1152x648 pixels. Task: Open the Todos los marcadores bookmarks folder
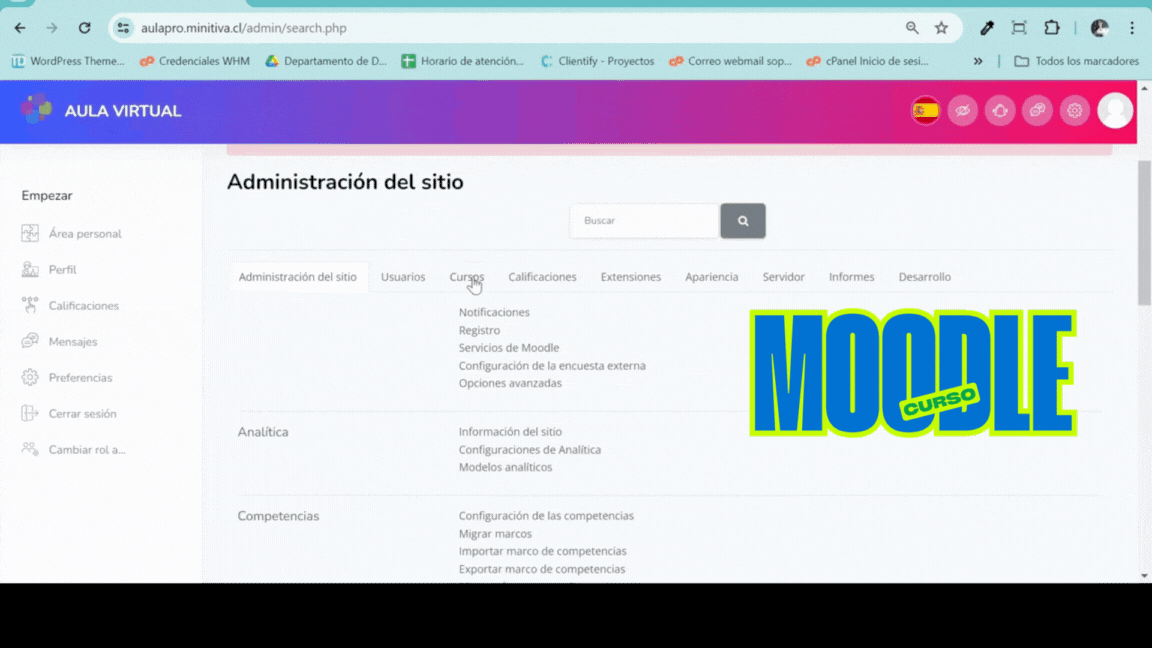click(x=1076, y=61)
